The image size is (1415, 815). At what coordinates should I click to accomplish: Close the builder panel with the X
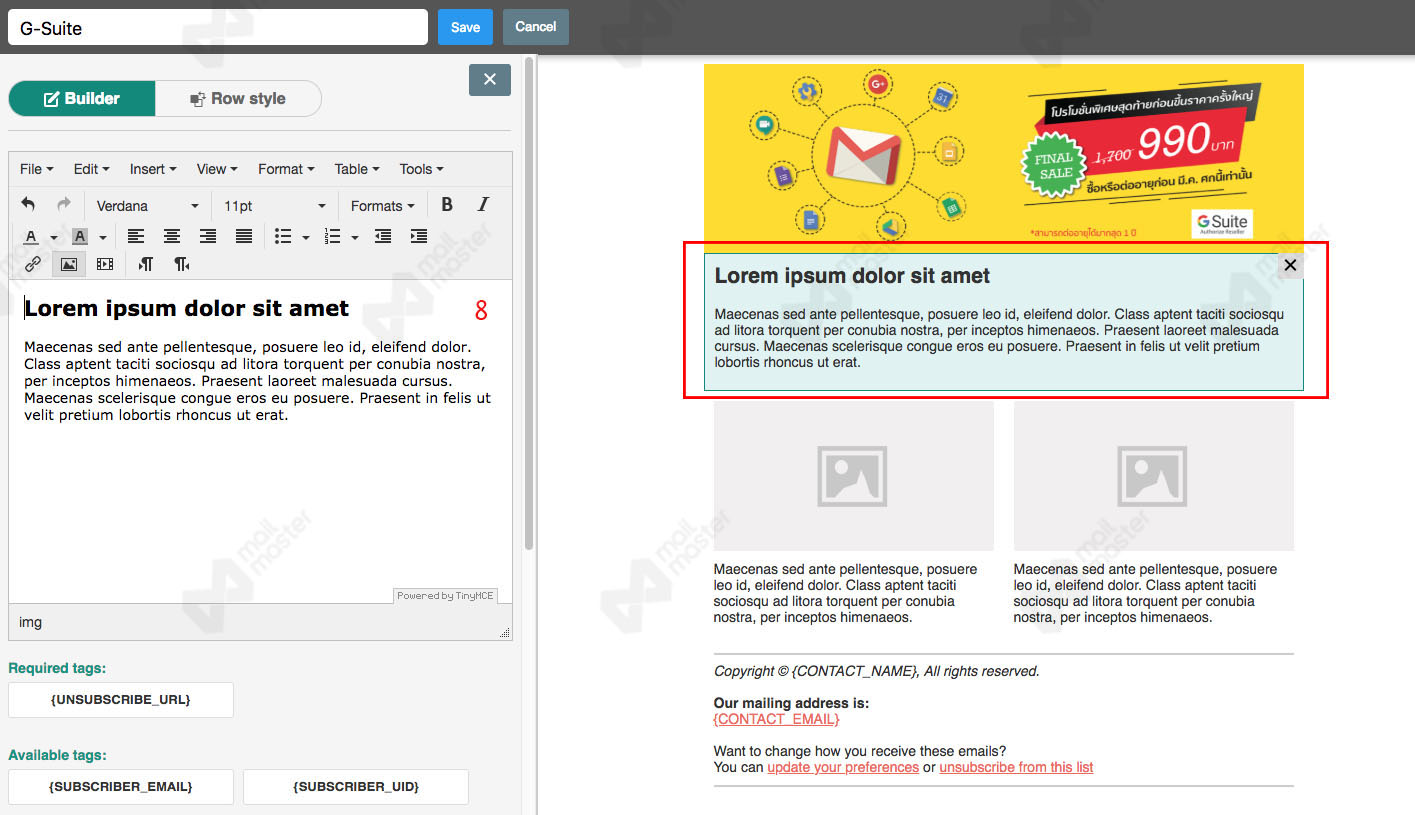[490, 80]
